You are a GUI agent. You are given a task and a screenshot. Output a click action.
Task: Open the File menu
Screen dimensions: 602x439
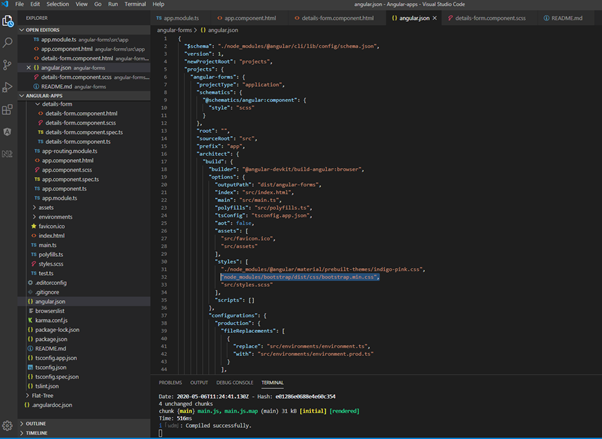click(19, 4)
